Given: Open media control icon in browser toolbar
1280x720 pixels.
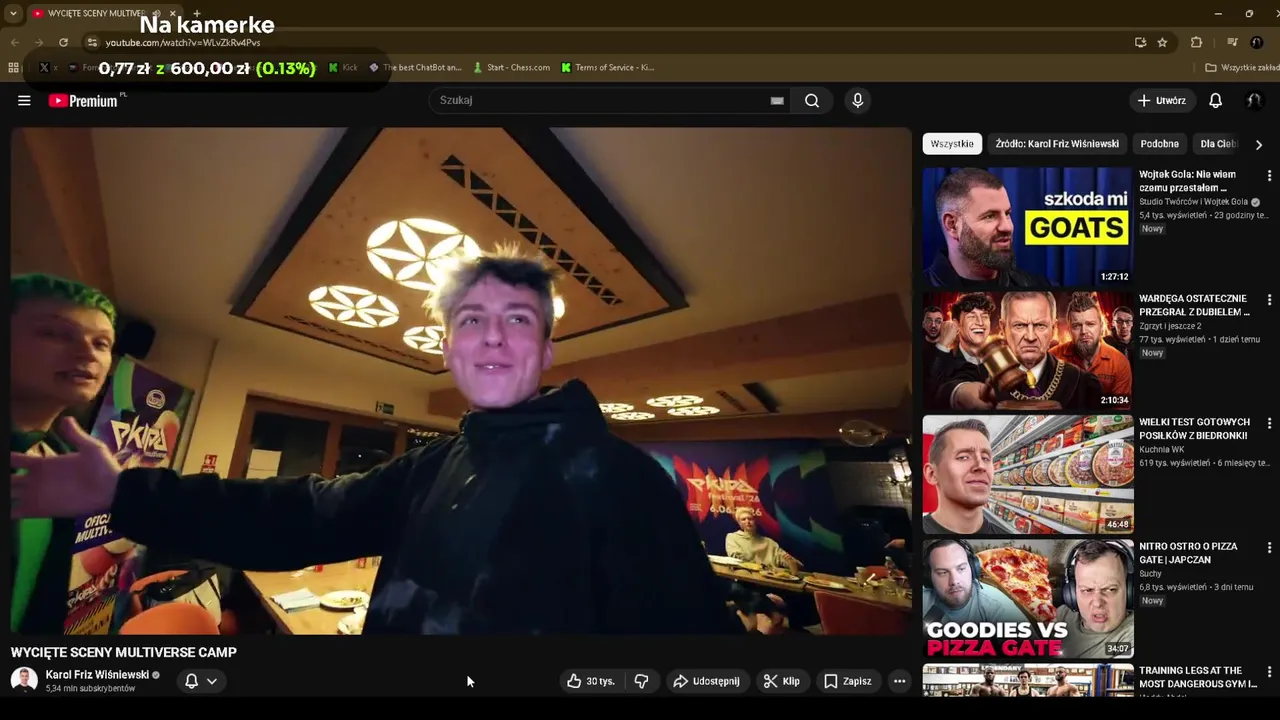Looking at the screenshot, I should pos(1232,42).
